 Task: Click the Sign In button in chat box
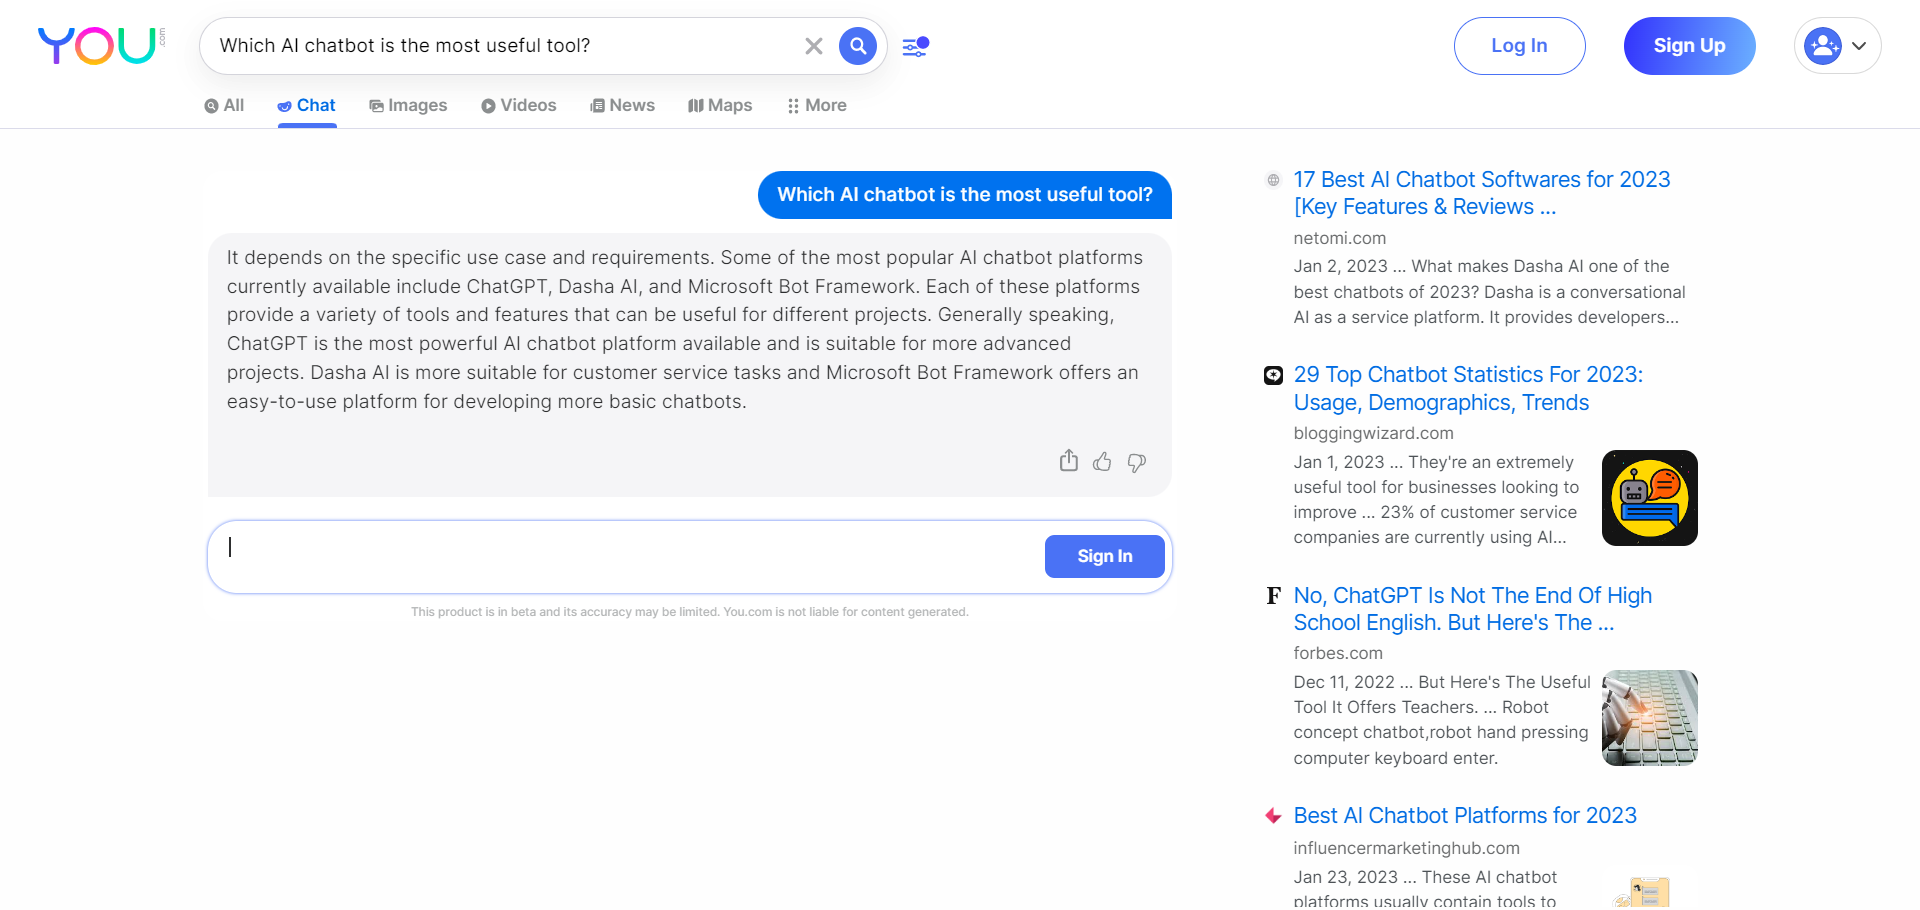pos(1105,556)
